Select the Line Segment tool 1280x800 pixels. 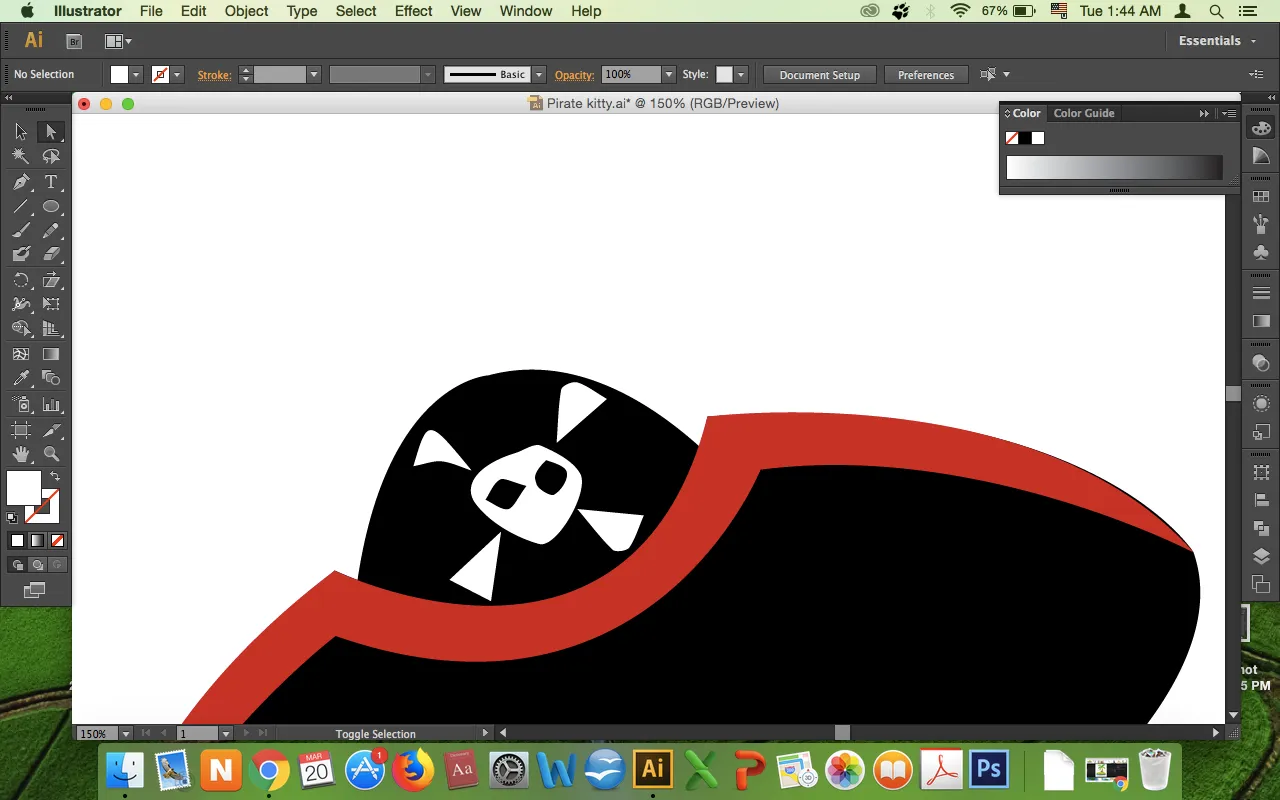click(21, 207)
